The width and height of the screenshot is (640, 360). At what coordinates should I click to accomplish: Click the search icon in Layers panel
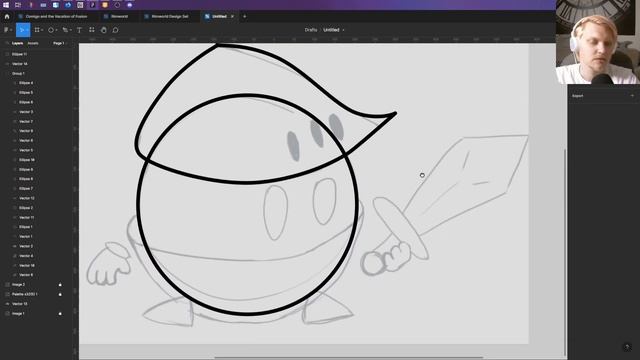tap(7, 43)
